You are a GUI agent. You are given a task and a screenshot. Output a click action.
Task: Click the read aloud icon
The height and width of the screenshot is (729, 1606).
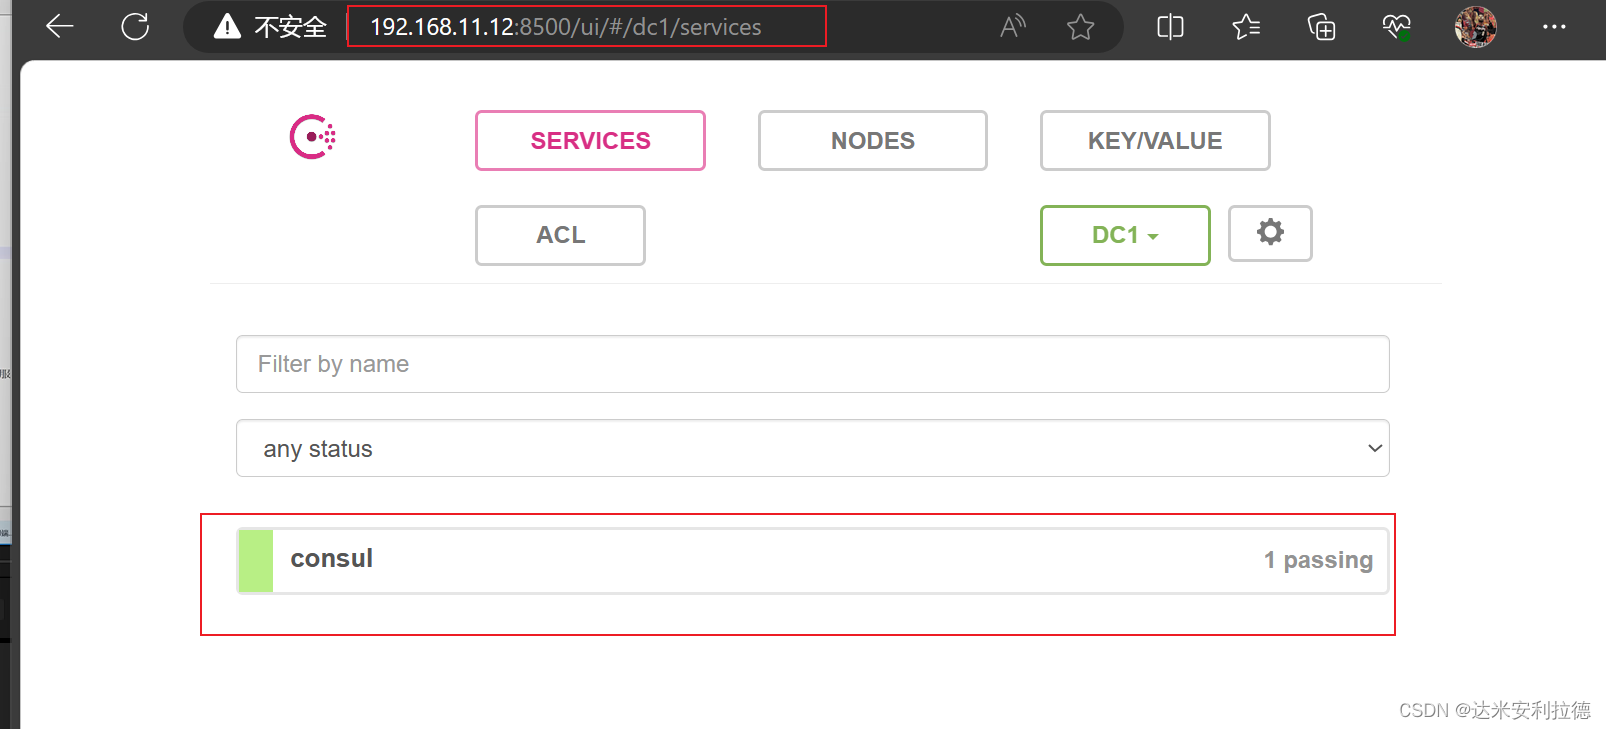[1013, 26]
